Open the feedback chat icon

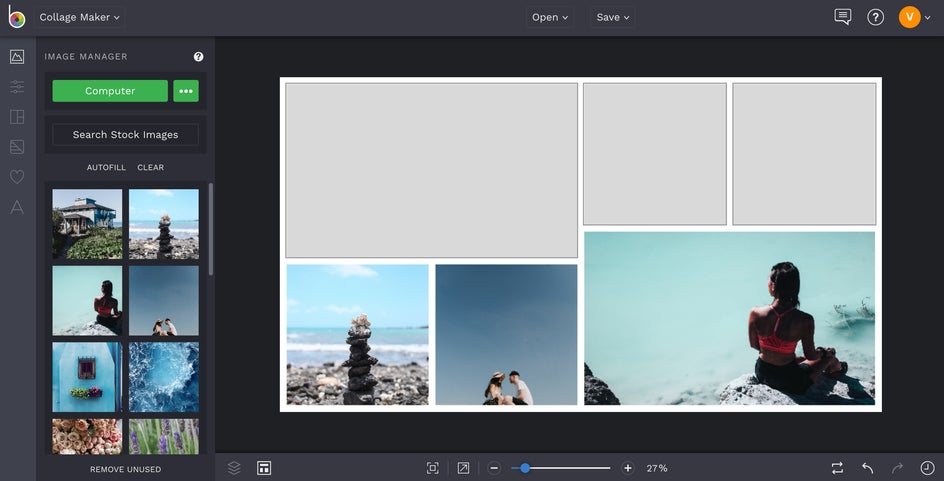pos(843,17)
